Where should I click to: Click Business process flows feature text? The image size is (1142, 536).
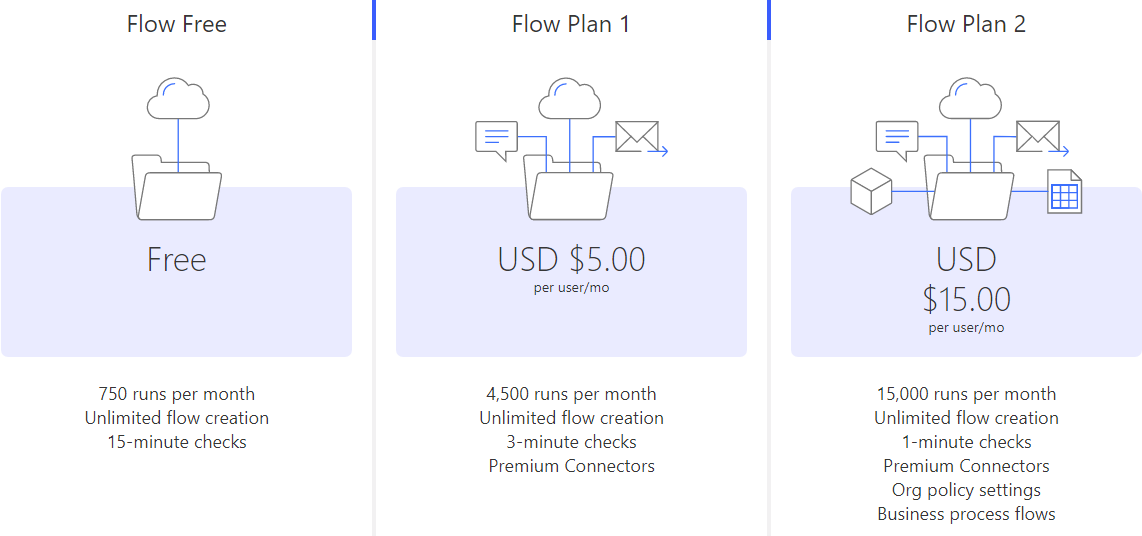[966, 514]
